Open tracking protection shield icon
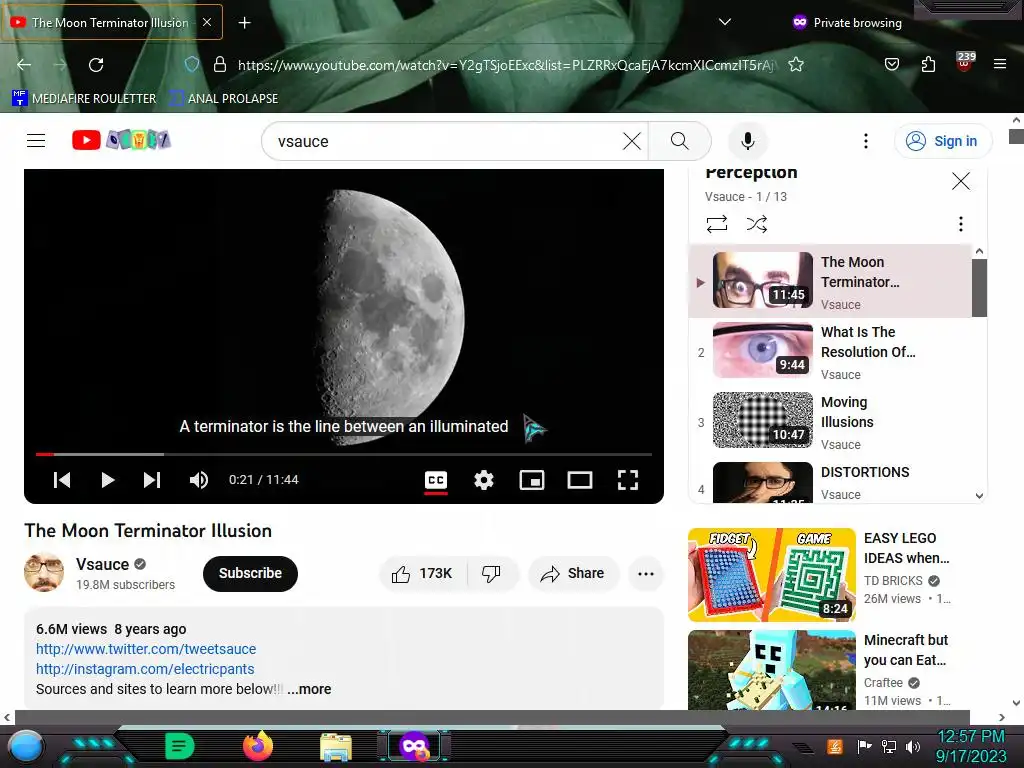The height and width of the screenshot is (768, 1024). [x=191, y=64]
